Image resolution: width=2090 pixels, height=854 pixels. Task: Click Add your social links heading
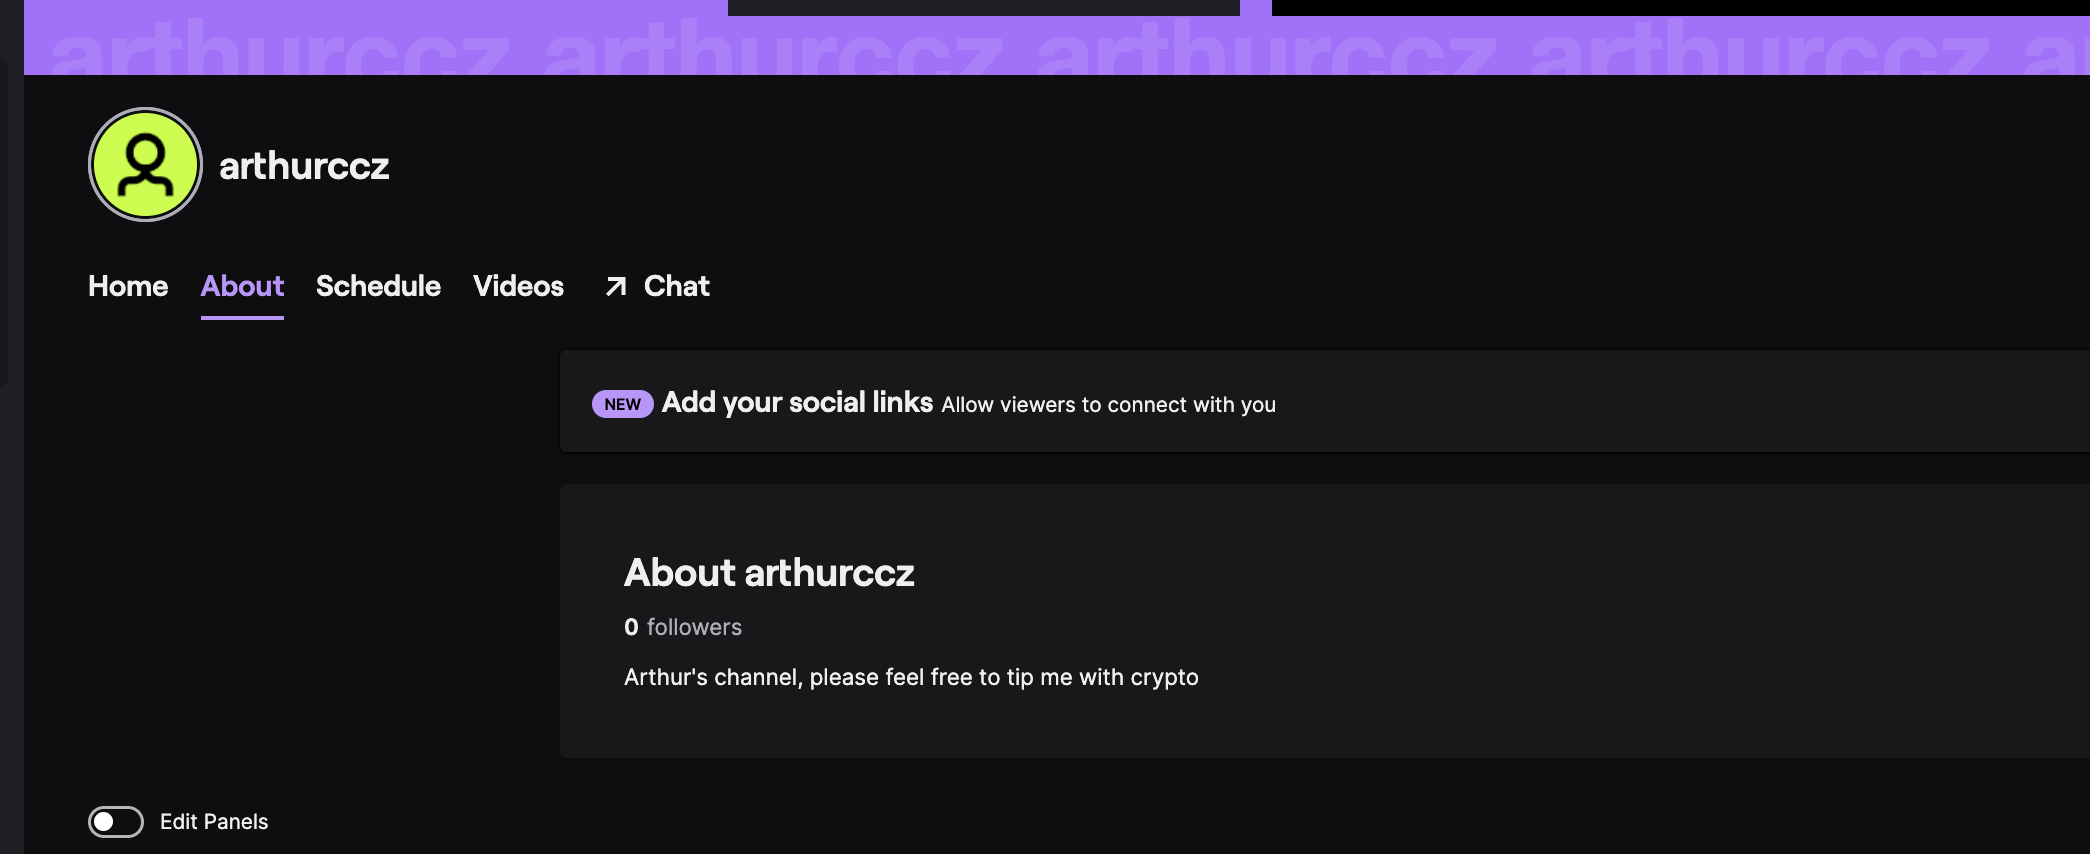pos(797,402)
